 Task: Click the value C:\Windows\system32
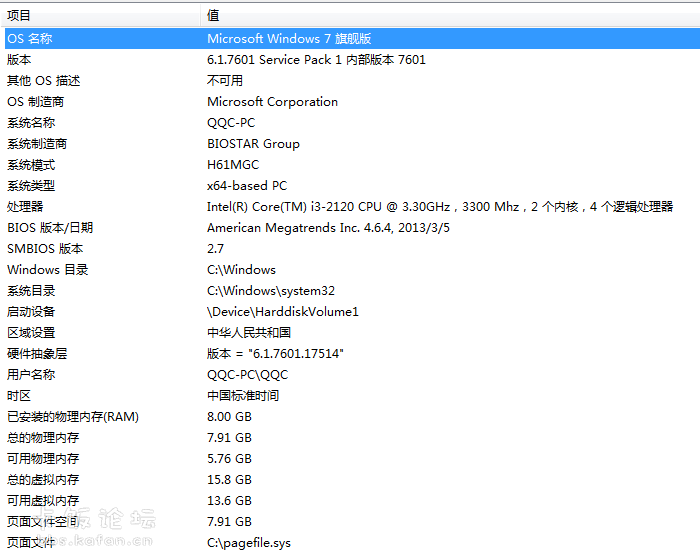[271, 291]
